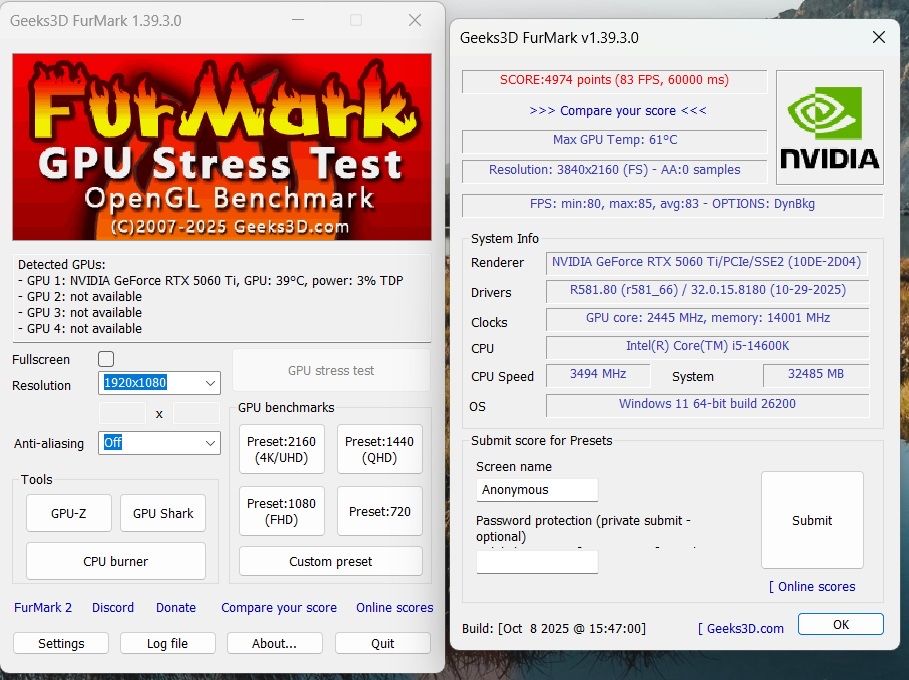Open the Resolution dropdown showing 1920x1080
Viewport: 909px width, 680px height.
(x=159, y=383)
